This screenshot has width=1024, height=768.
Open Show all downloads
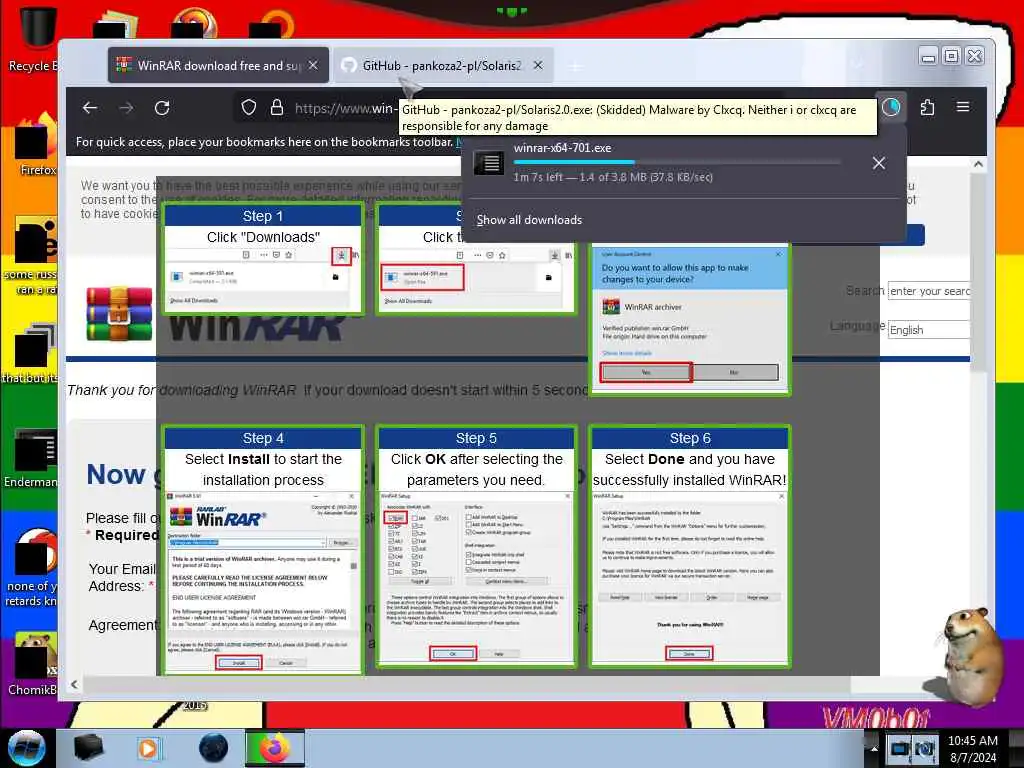tap(529, 220)
